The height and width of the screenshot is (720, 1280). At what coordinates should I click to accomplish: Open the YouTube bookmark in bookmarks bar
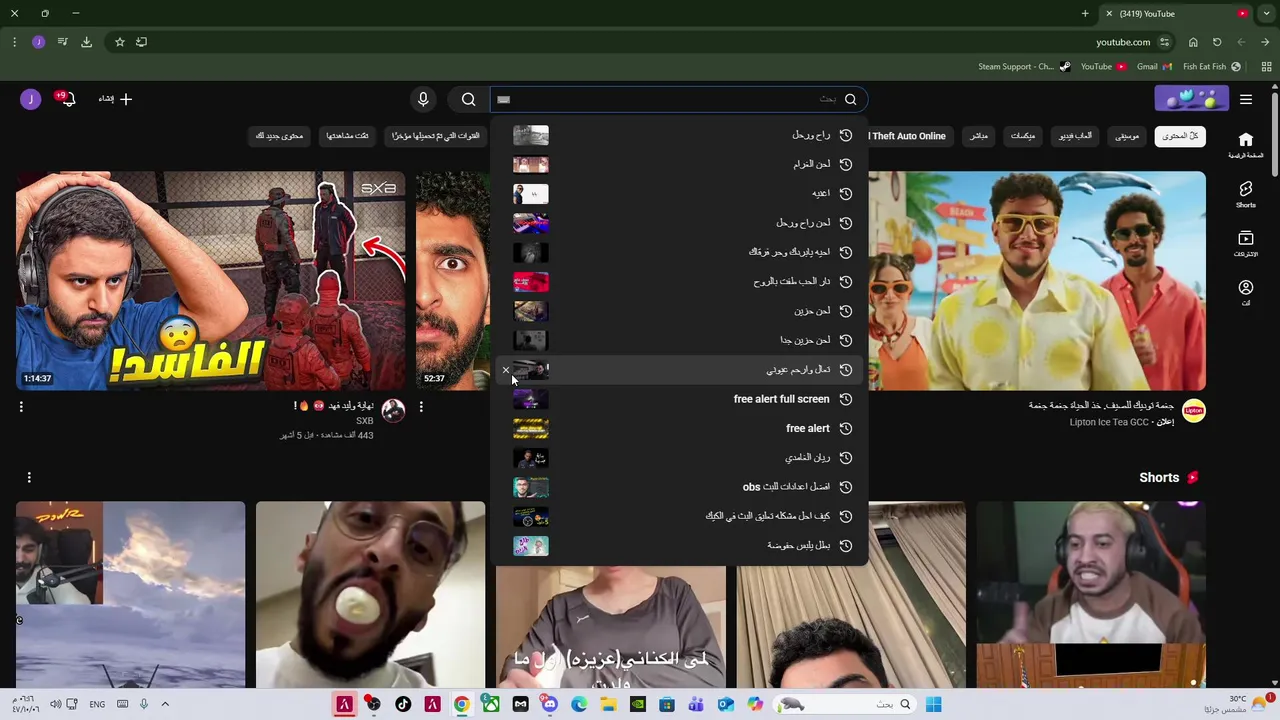pos(1103,67)
